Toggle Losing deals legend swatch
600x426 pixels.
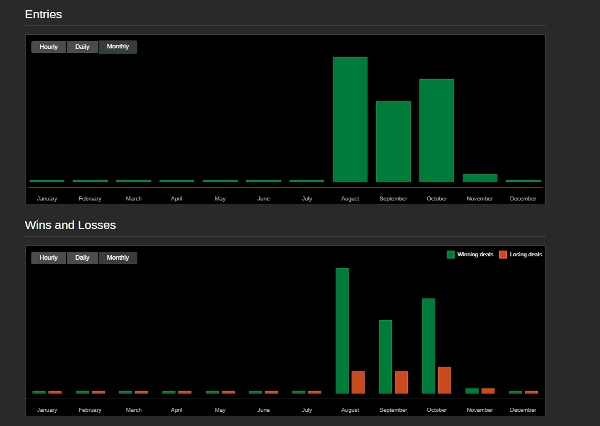pyautogui.click(x=503, y=255)
